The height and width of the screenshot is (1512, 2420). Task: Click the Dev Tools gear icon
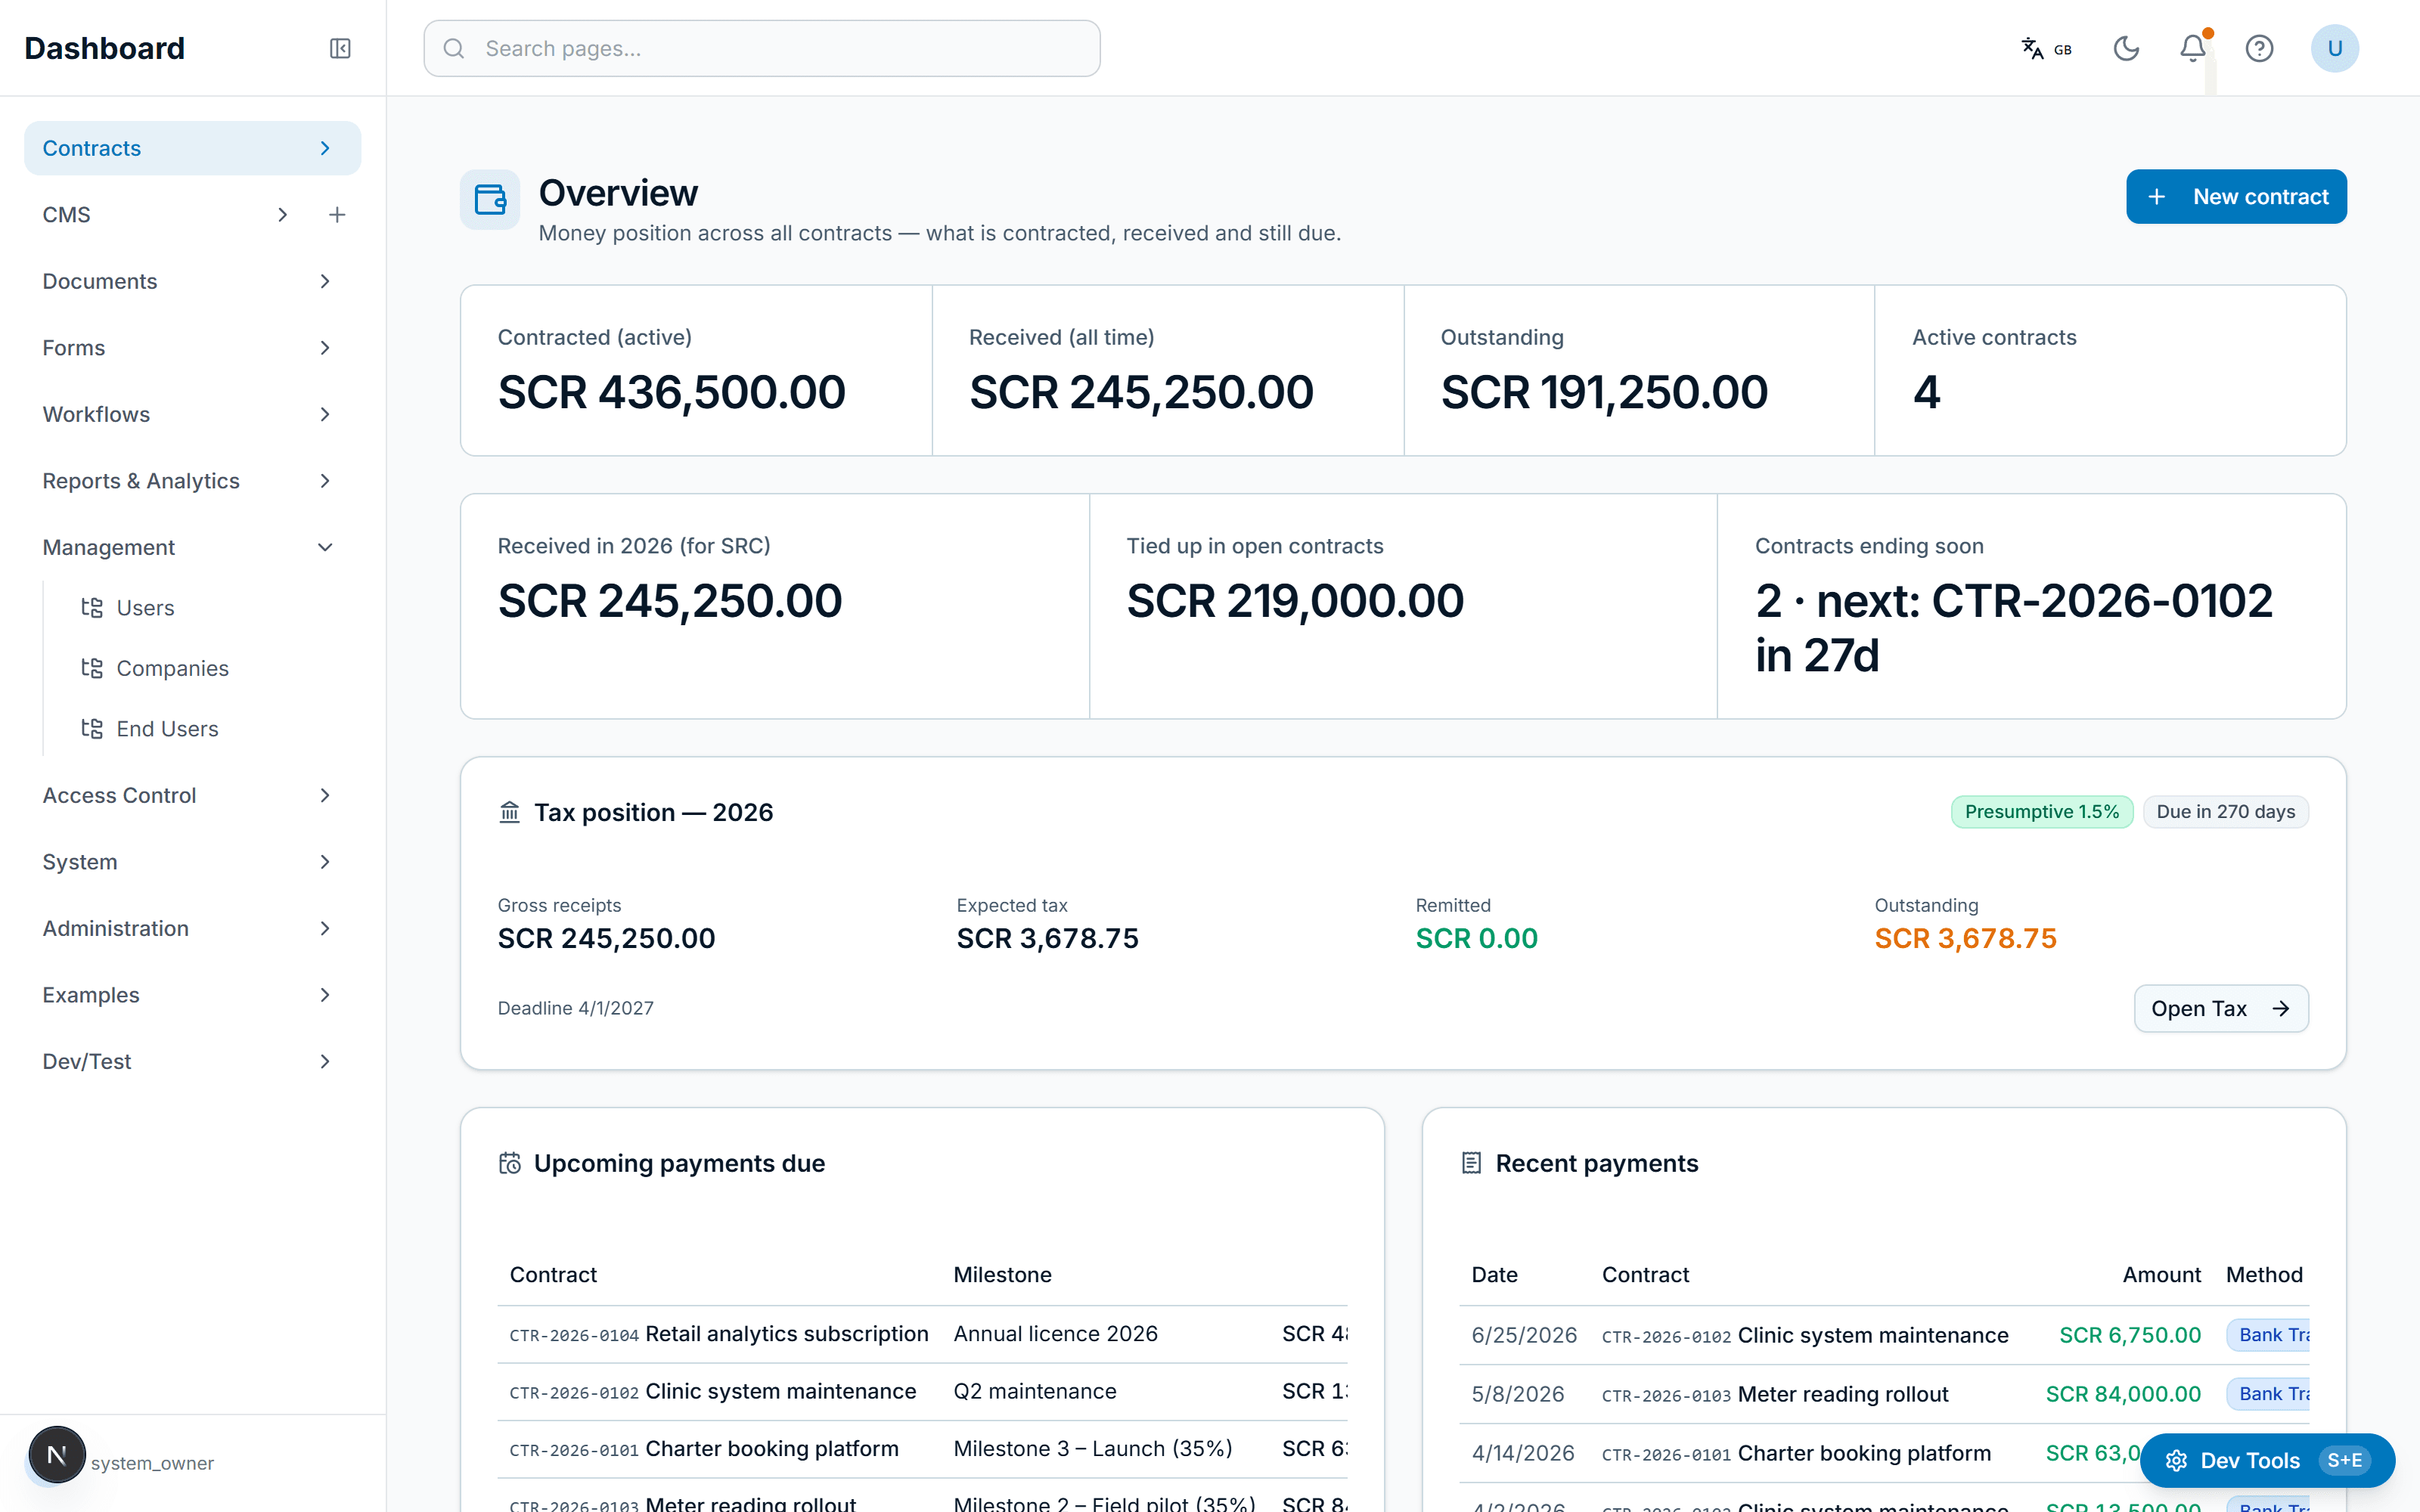click(2175, 1461)
